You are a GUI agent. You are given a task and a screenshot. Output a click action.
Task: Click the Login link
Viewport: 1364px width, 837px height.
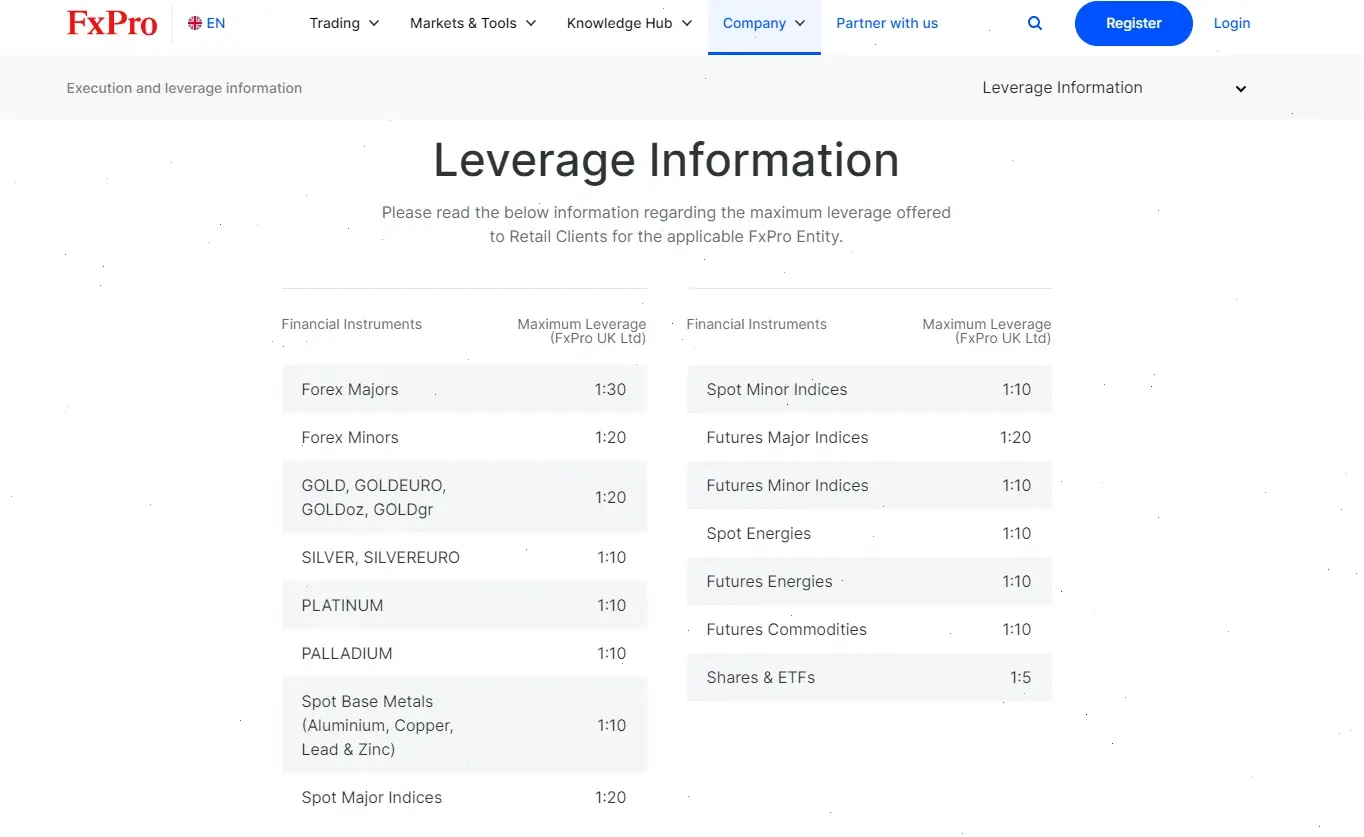[1231, 23]
